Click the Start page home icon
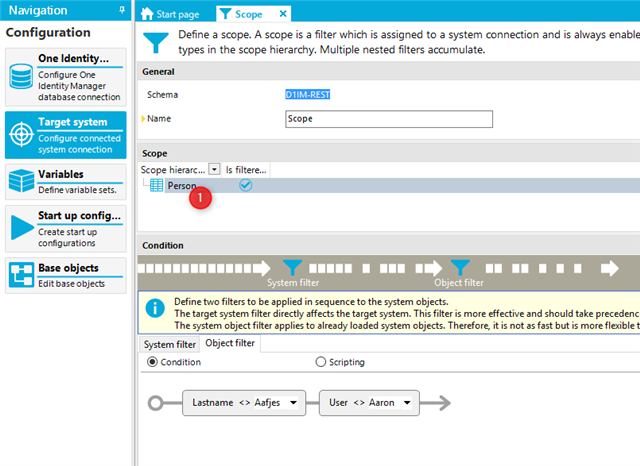The height and width of the screenshot is (466, 640). (x=147, y=14)
